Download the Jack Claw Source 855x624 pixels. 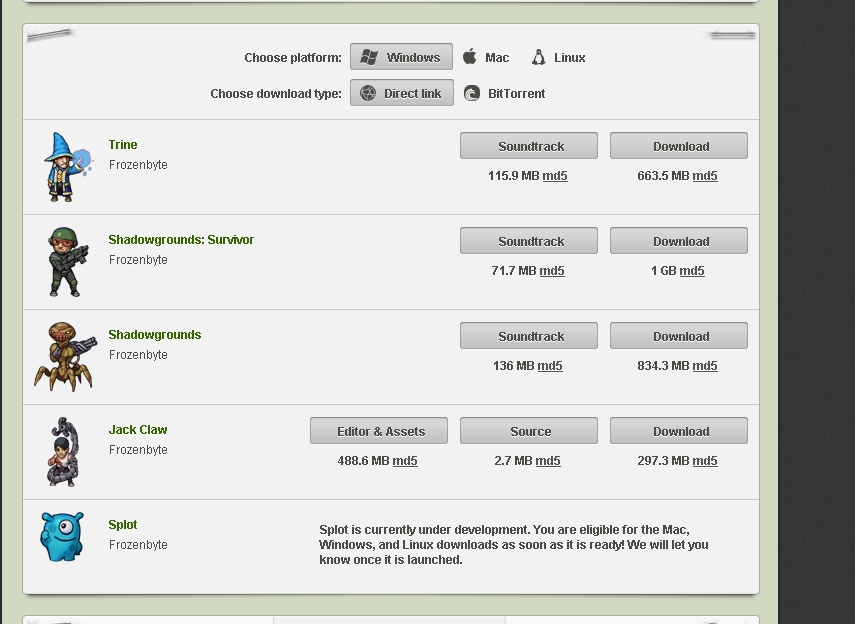point(529,430)
